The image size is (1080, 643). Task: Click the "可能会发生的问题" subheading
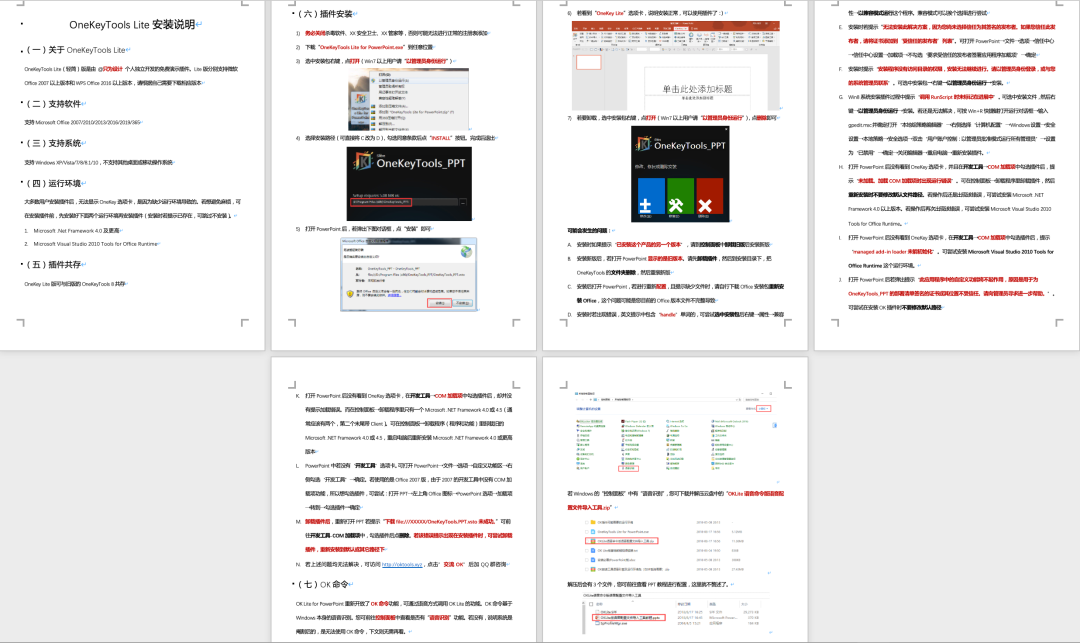(588, 231)
